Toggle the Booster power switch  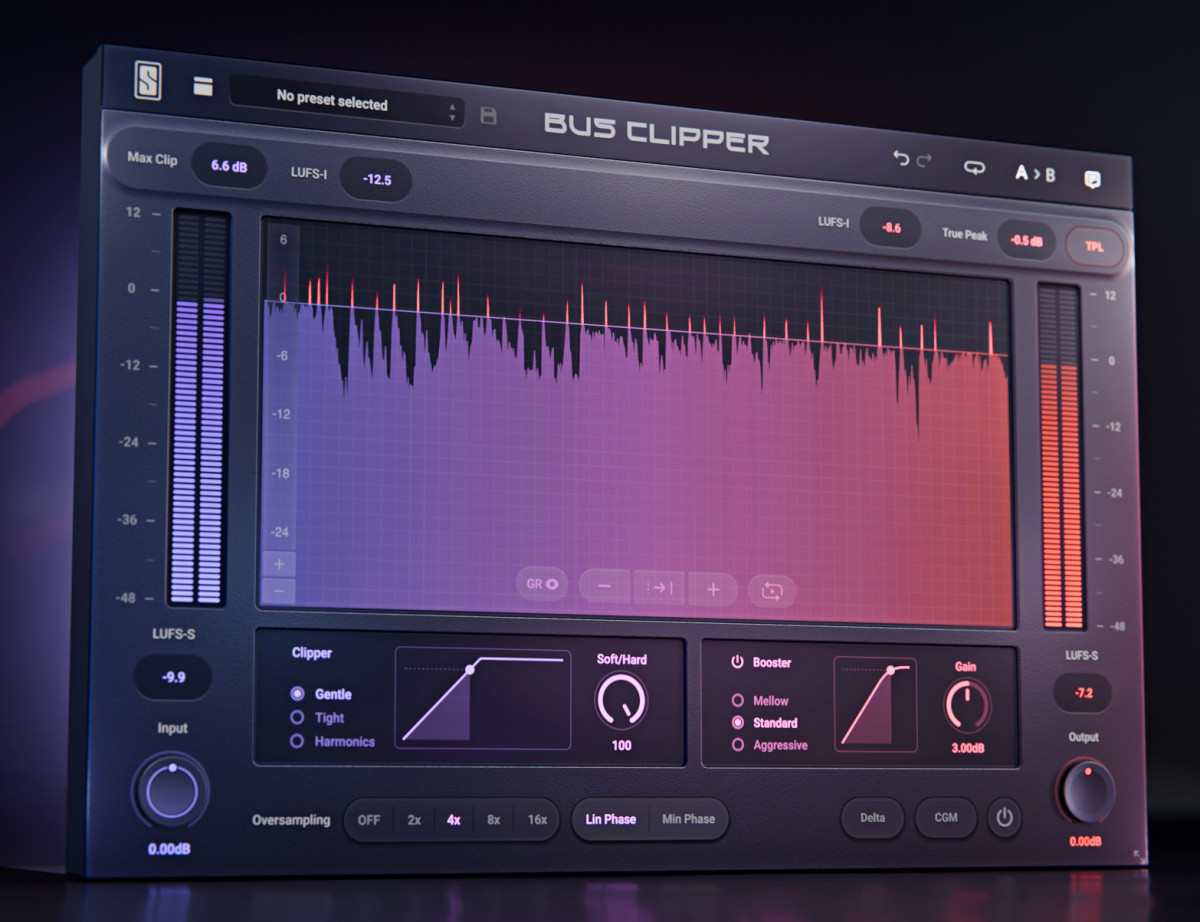click(737, 662)
